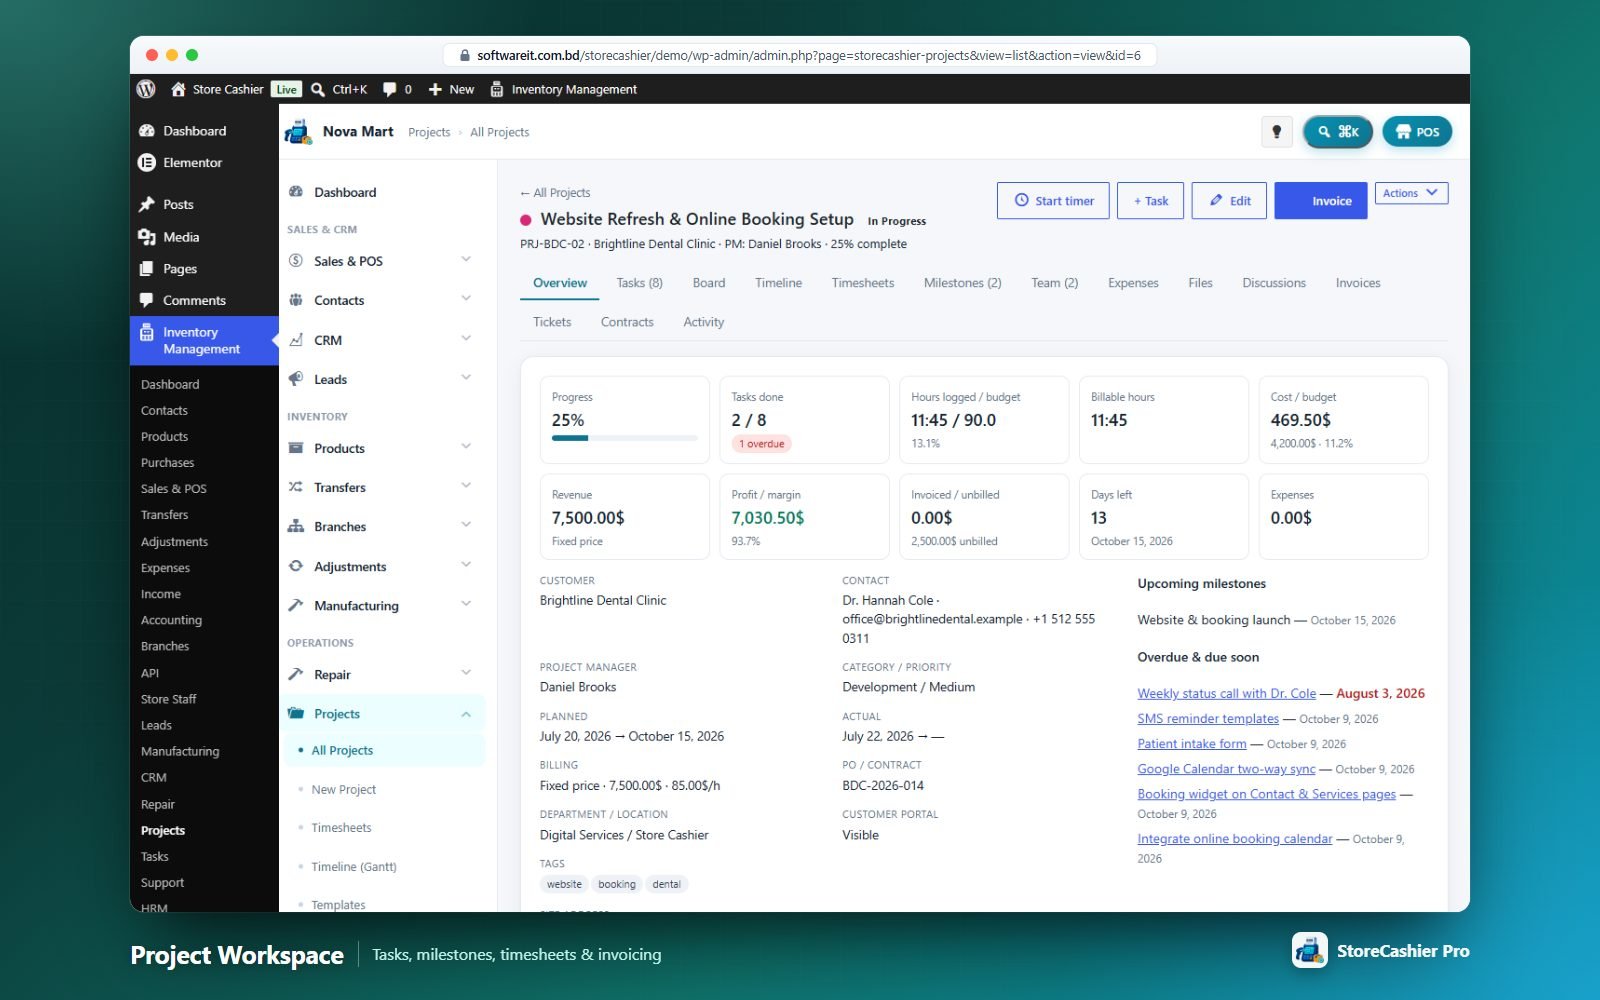
Task: Expand the Contacts menu chevron
Action: [x=466, y=299]
